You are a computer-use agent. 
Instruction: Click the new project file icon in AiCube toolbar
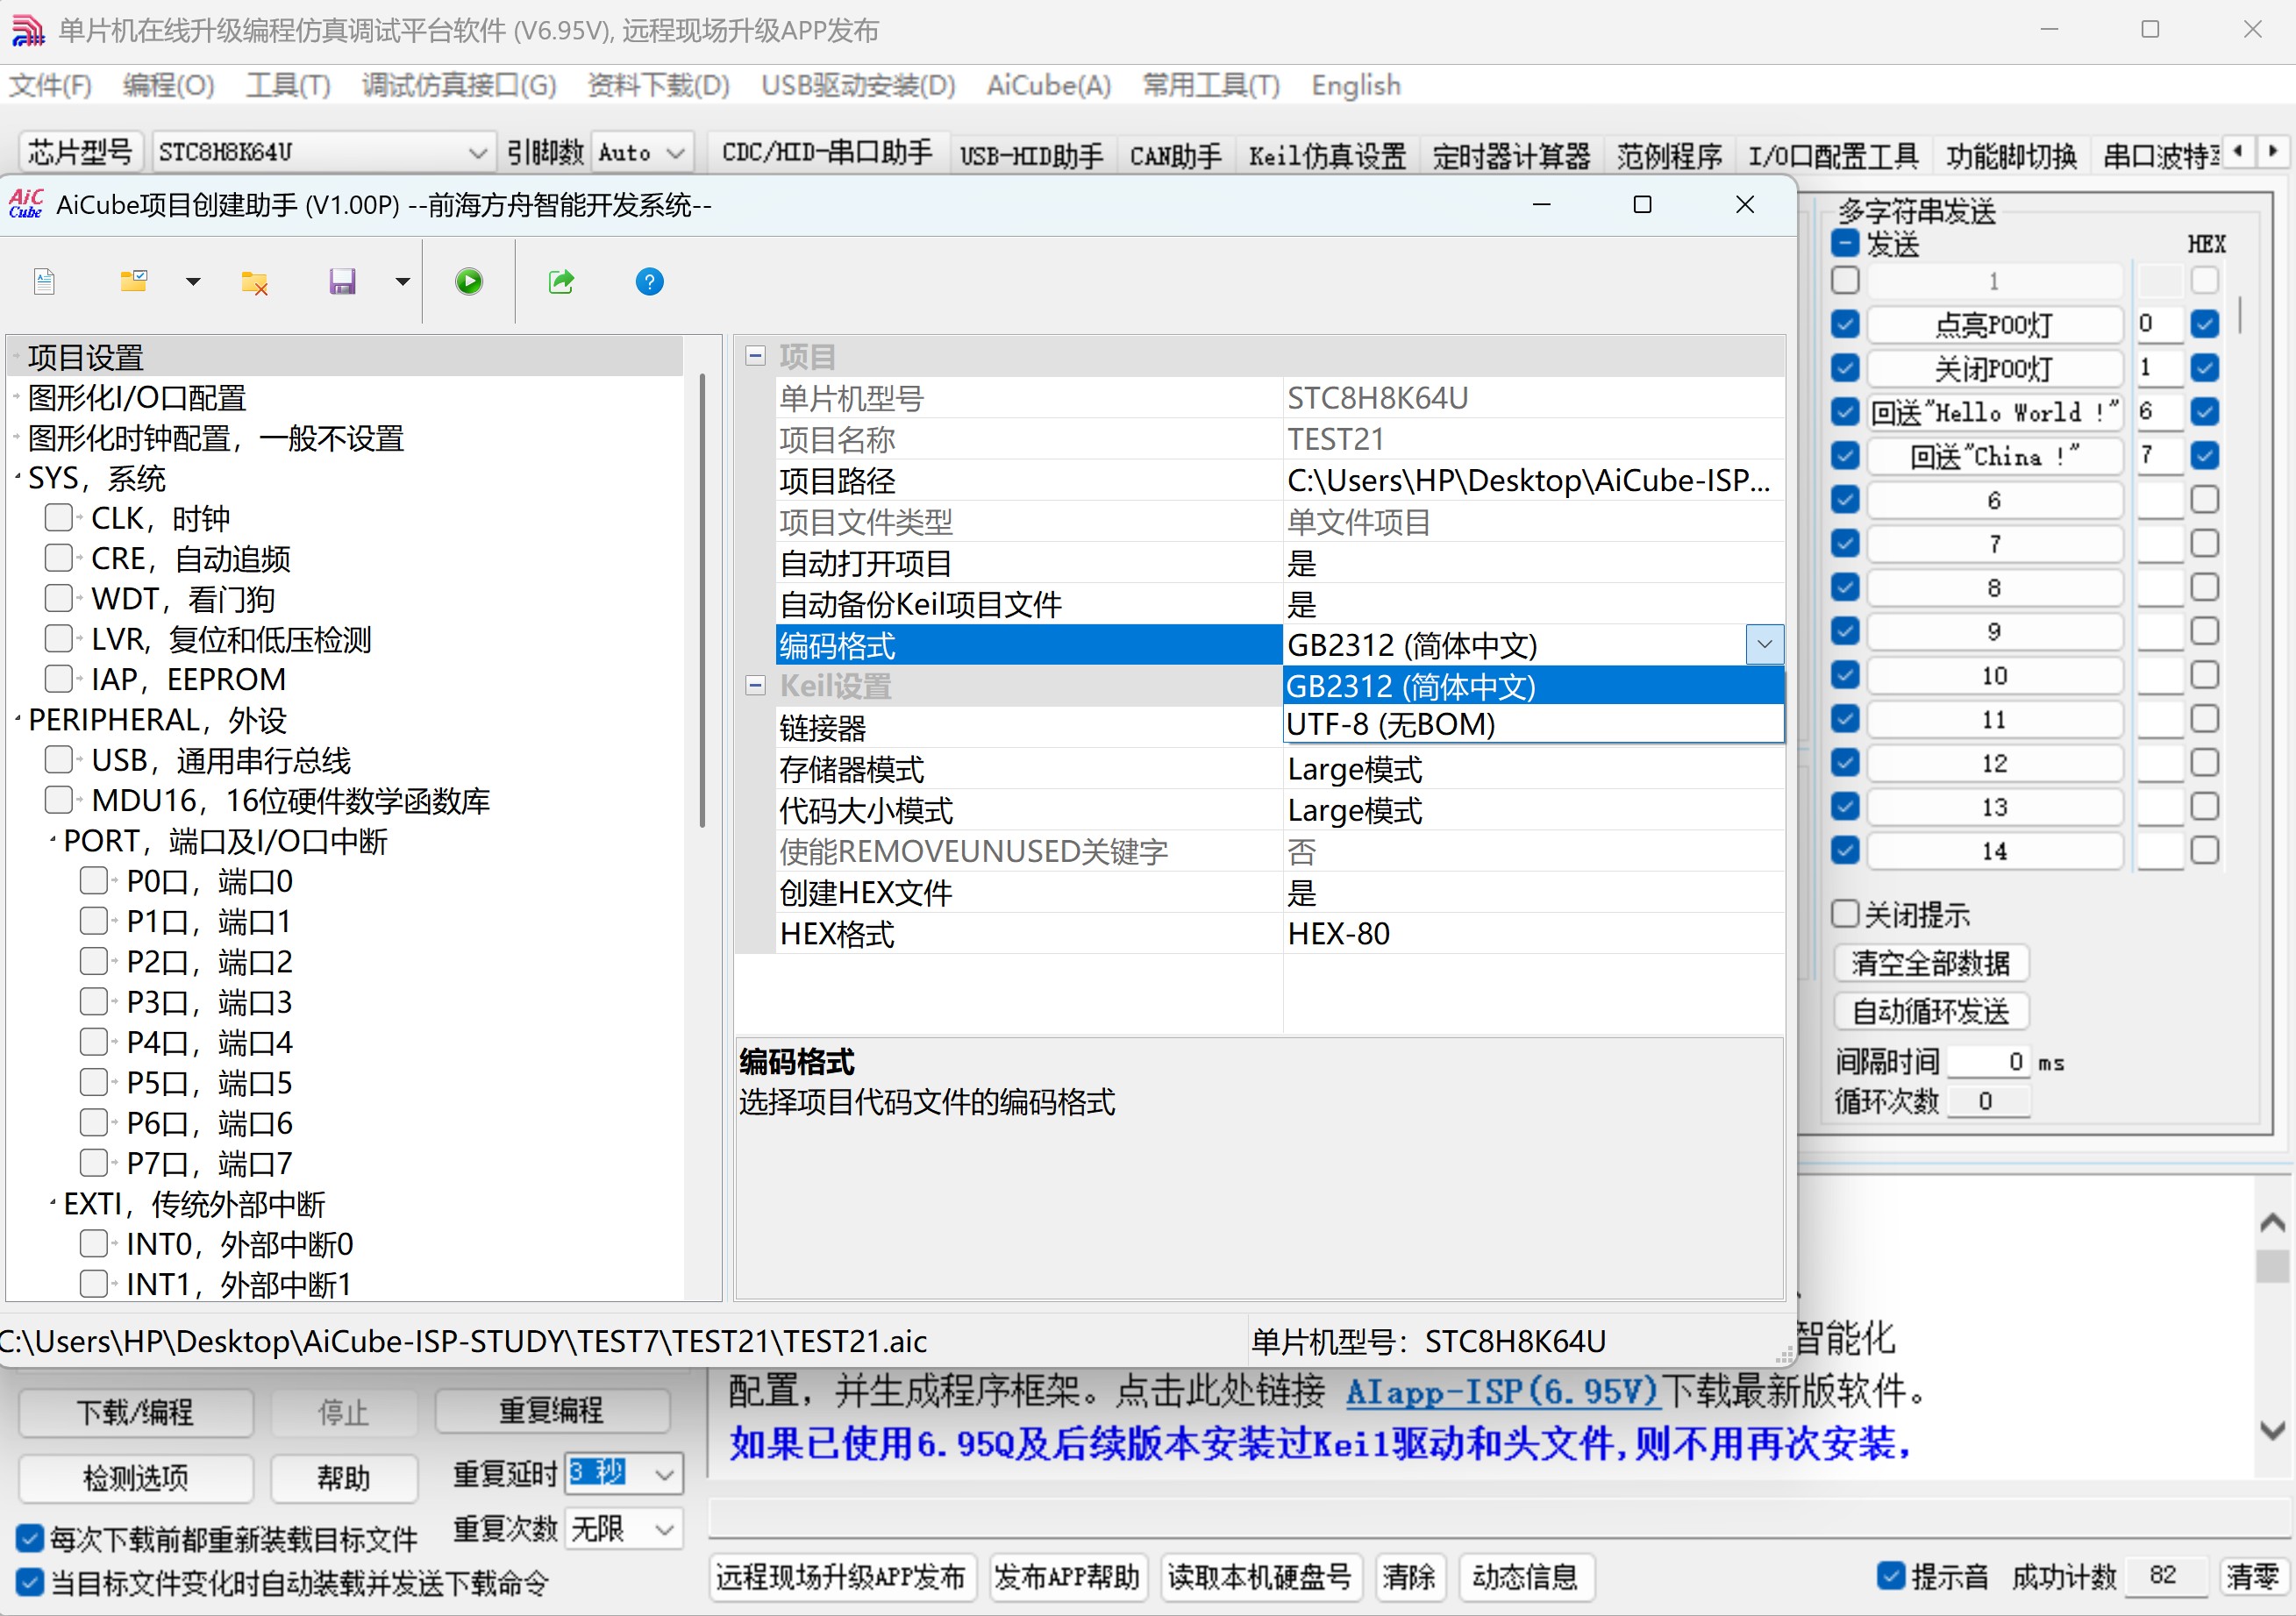tap(44, 282)
